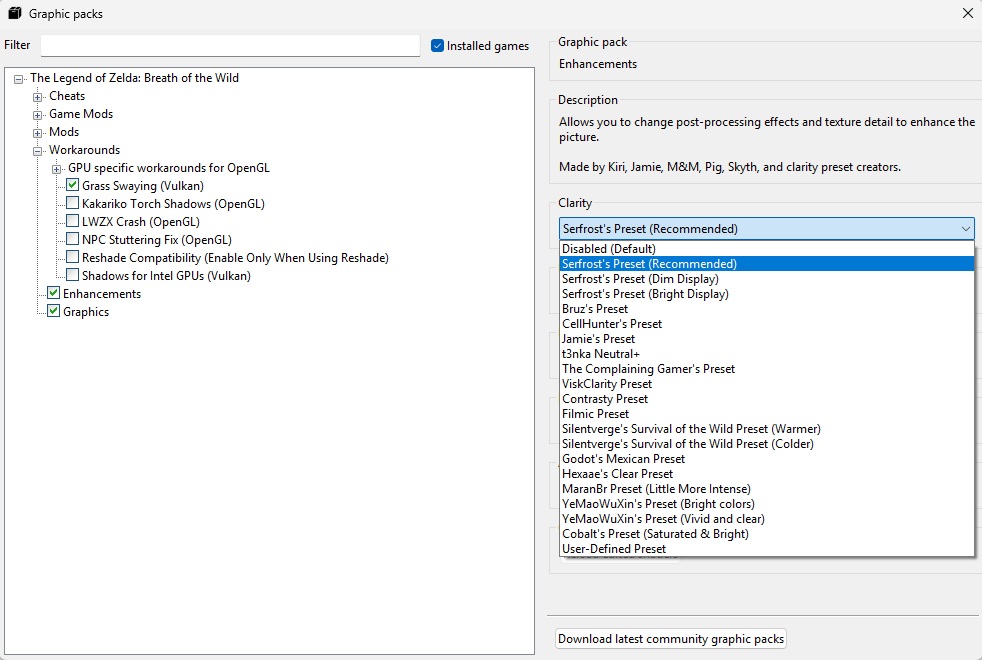Select the Cheats tree item label
982x660 pixels.
point(67,96)
